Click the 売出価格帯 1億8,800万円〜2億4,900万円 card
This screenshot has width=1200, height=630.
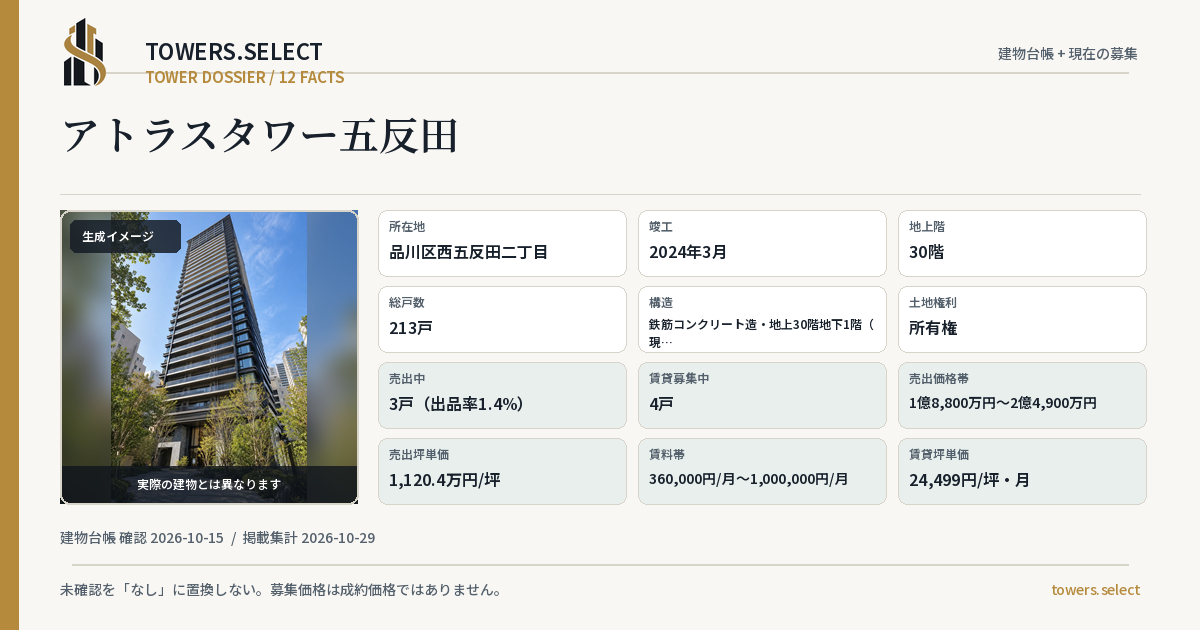(x=1022, y=395)
